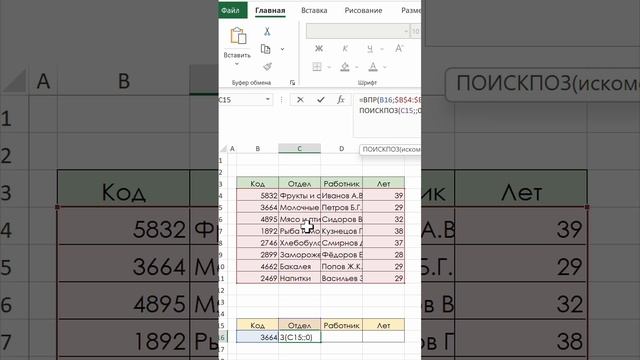The height and width of the screenshot is (360, 640).
Task: Switch to the Главная tab
Action: [x=270, y=10]
